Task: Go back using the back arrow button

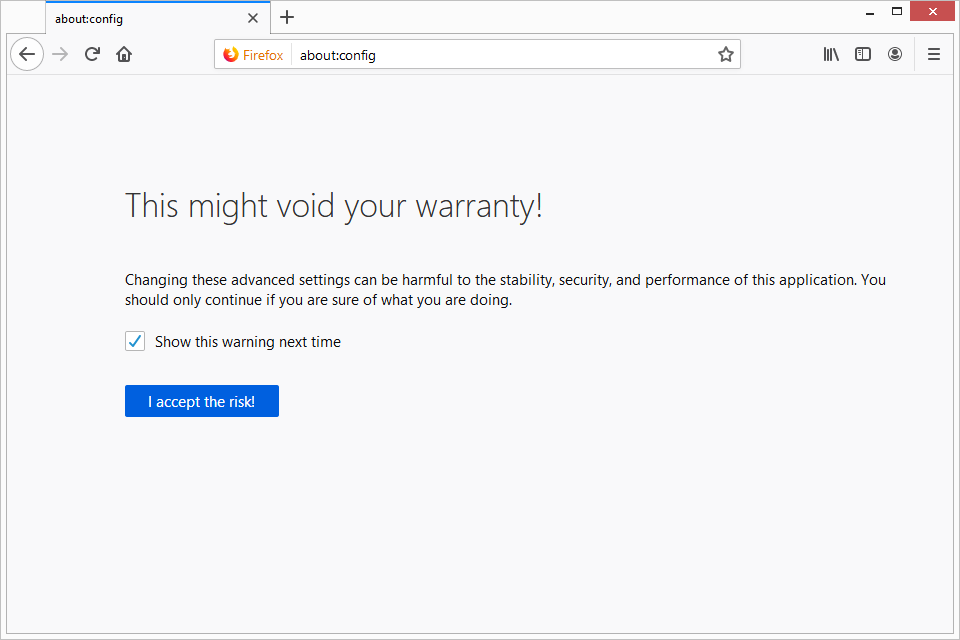Action: click(x=27, y=55)
